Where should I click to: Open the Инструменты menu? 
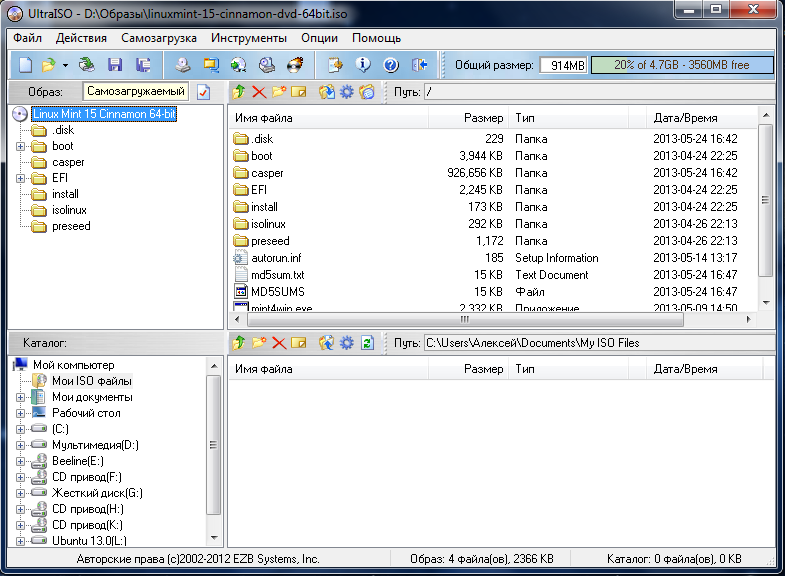coord(248,38)
